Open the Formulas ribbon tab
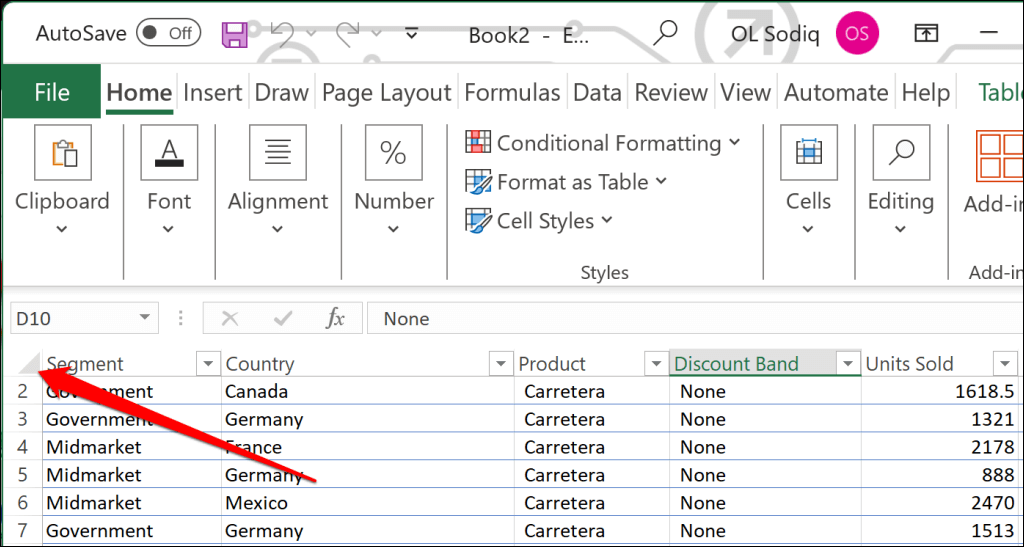The image size is (1024, 547). point(512,93)
